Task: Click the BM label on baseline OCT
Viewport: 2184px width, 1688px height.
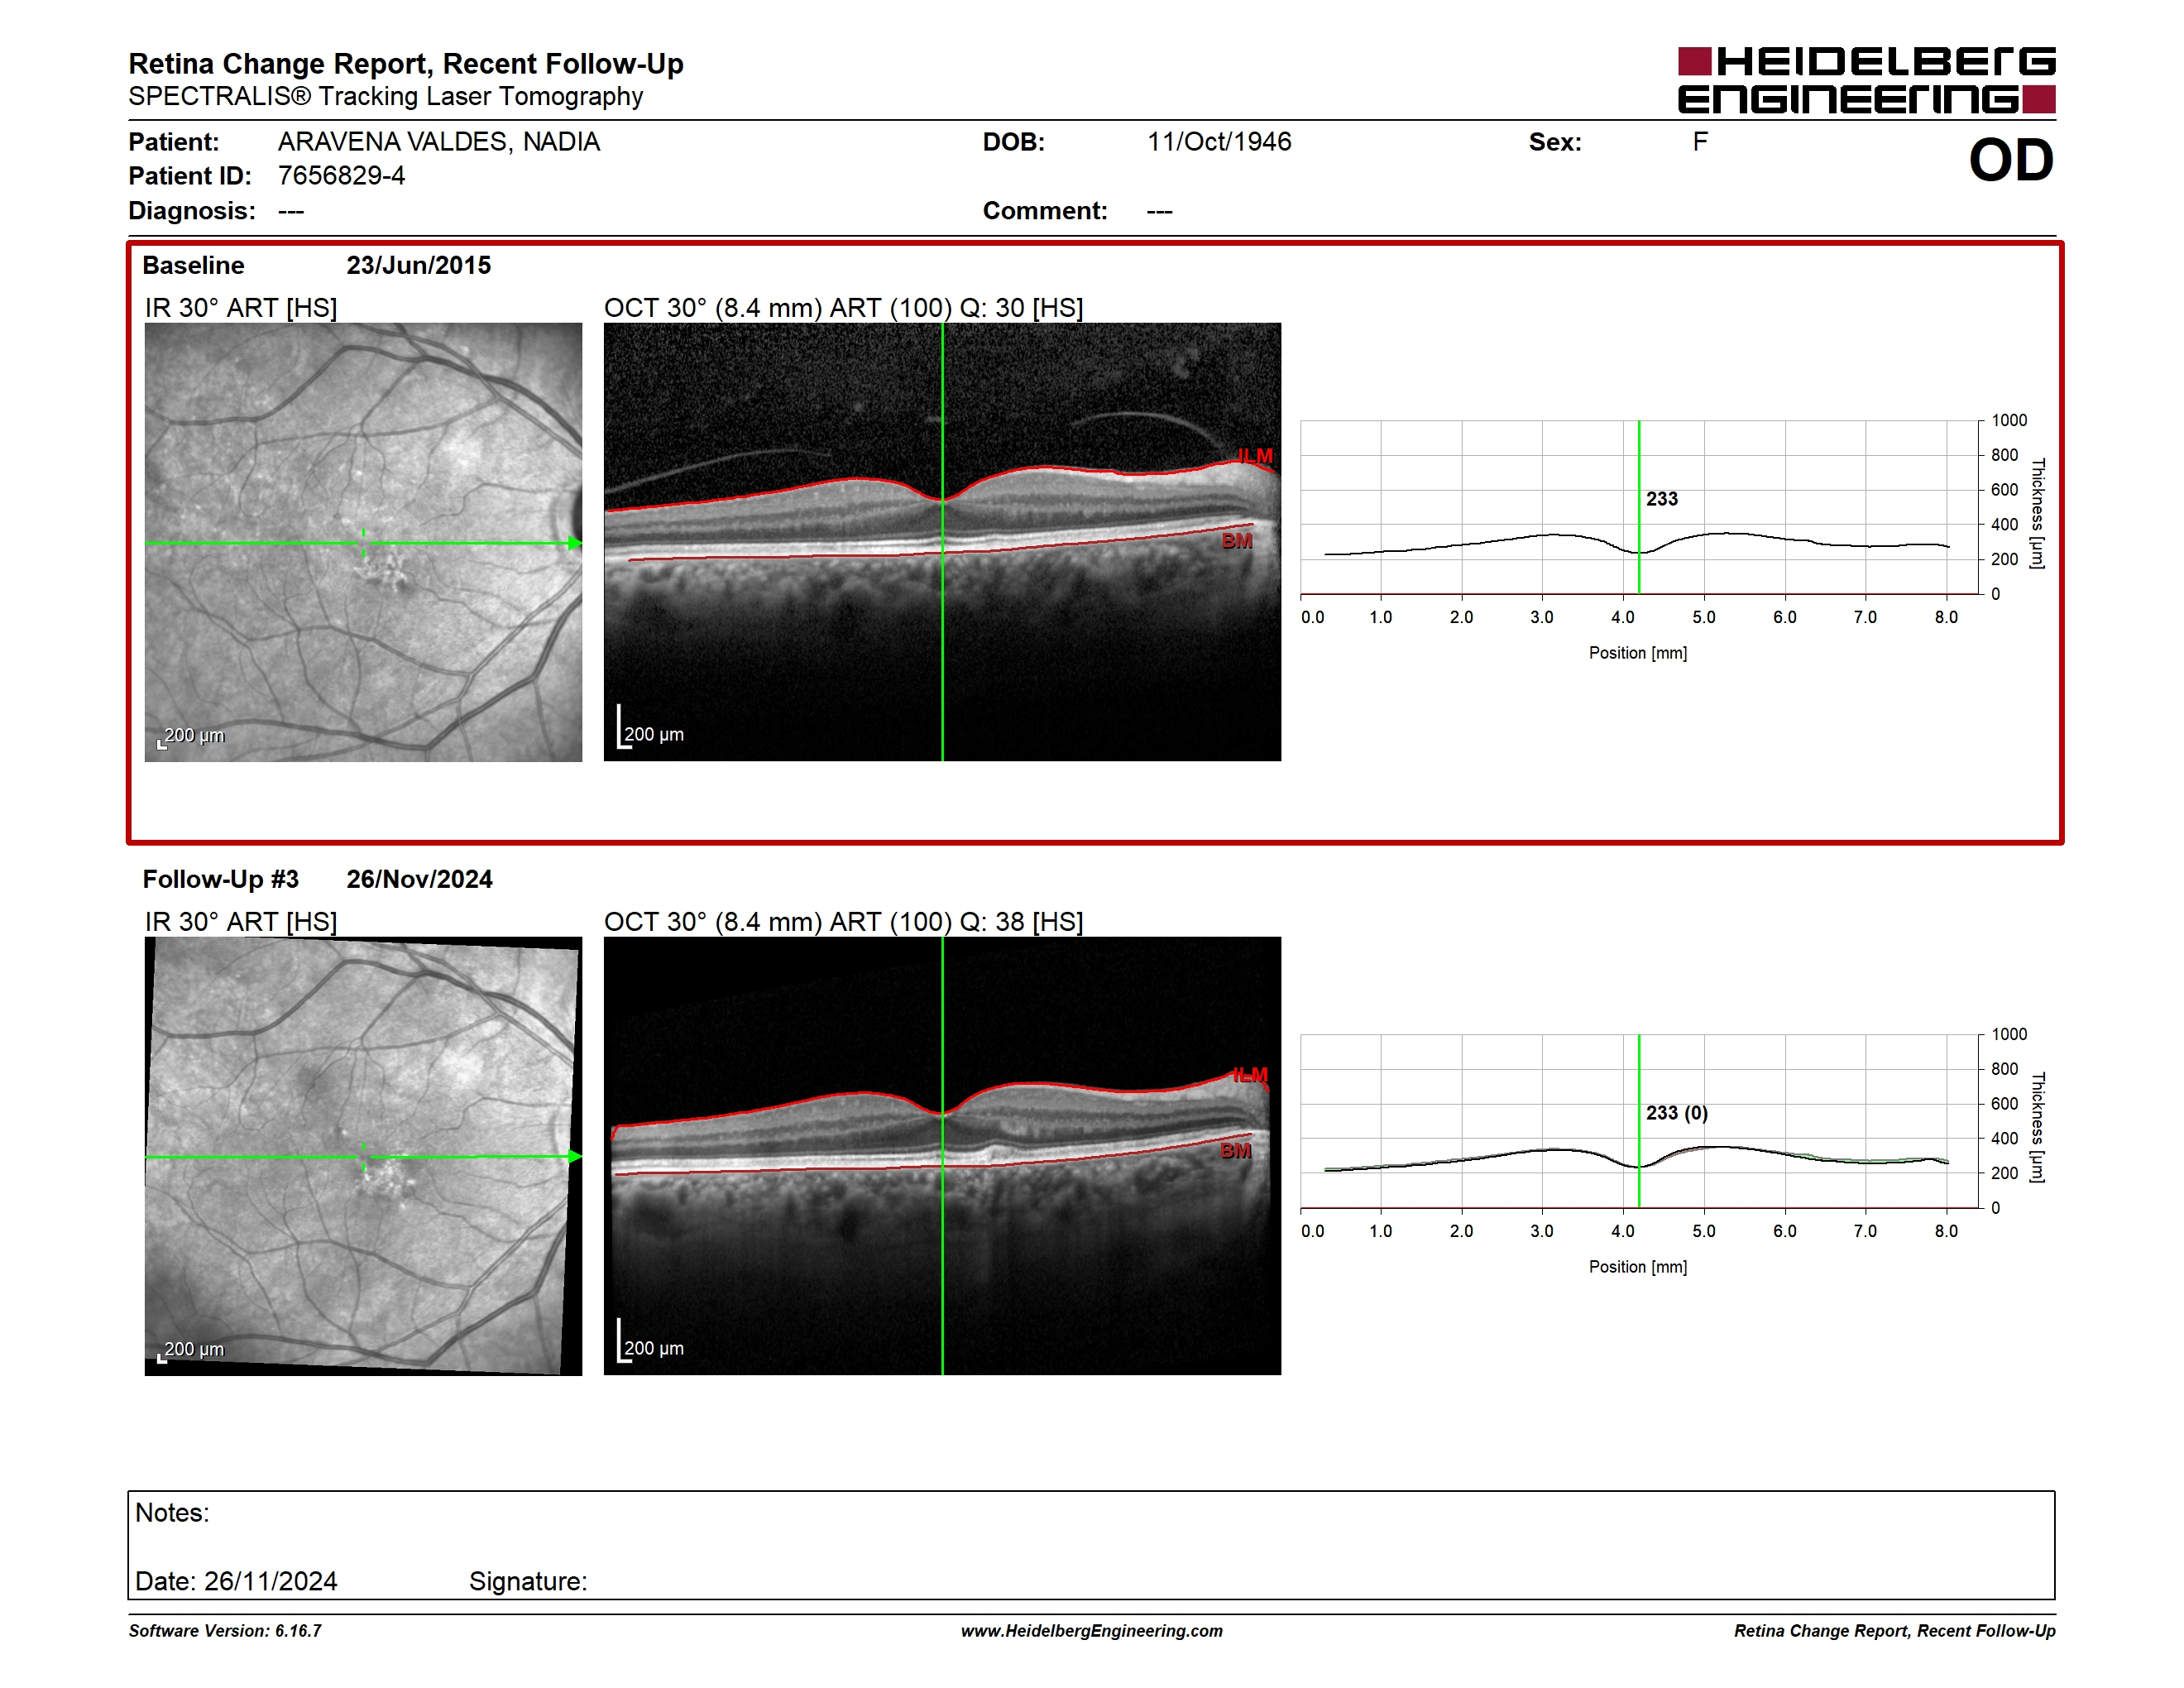Action: (x=1237, y=541)
